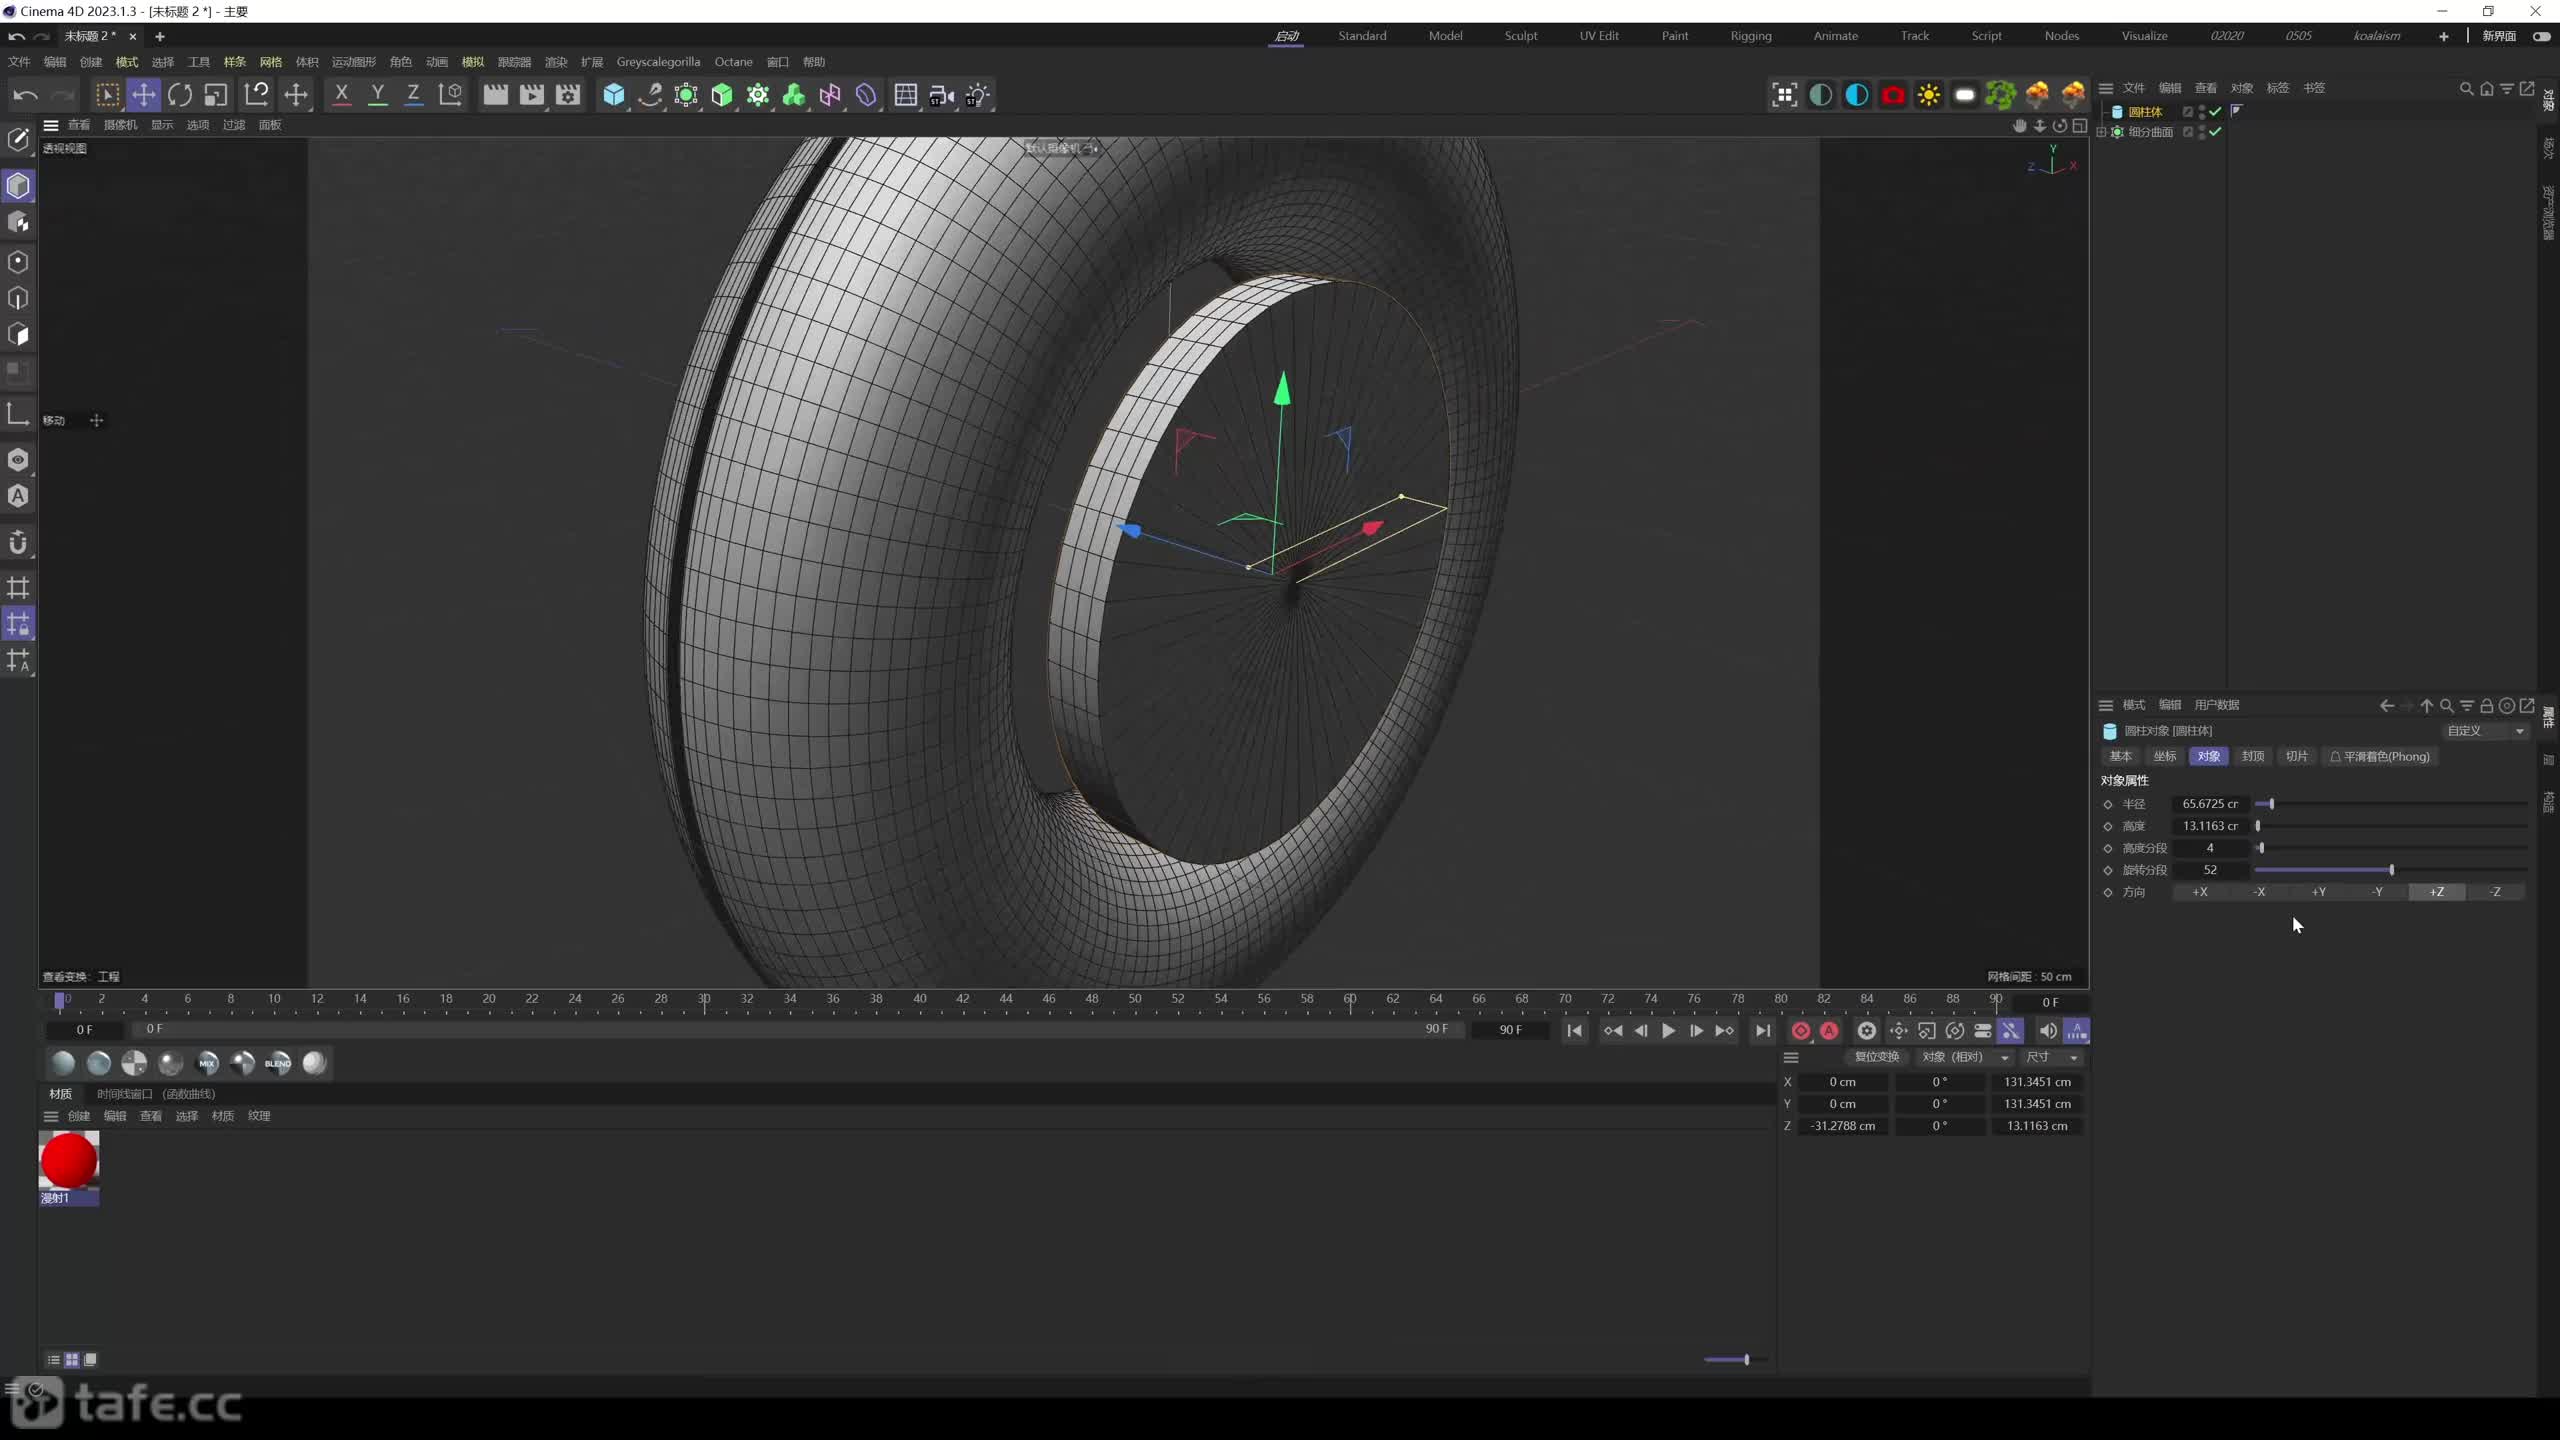Adjust 半径 radius slider
The width and height of the screenshot is (2560, 1440).
tap(2390, 804)
